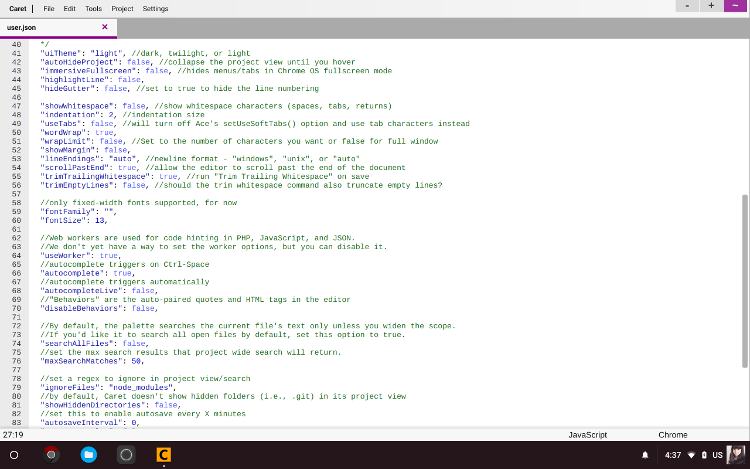The width and height of the screenshot is (750, 469).
Task: Open the Tools menu
Action: click(93, 8)
